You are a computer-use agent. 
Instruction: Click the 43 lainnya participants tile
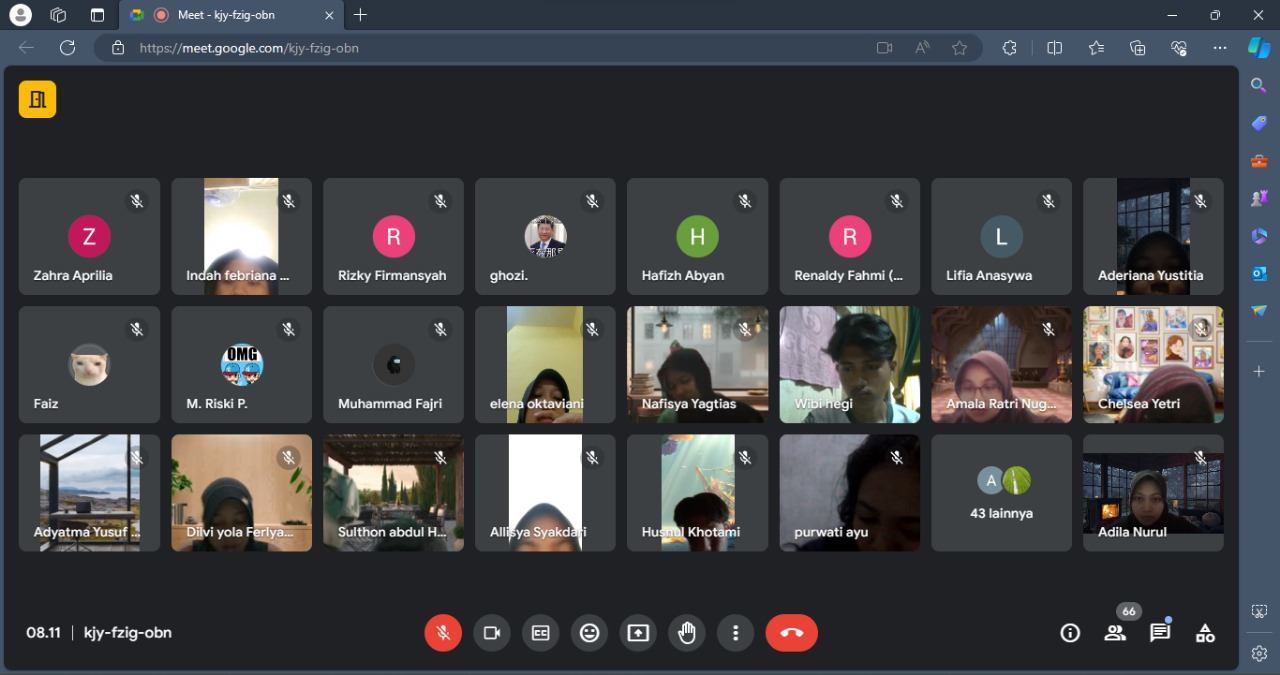(1001, 493)
